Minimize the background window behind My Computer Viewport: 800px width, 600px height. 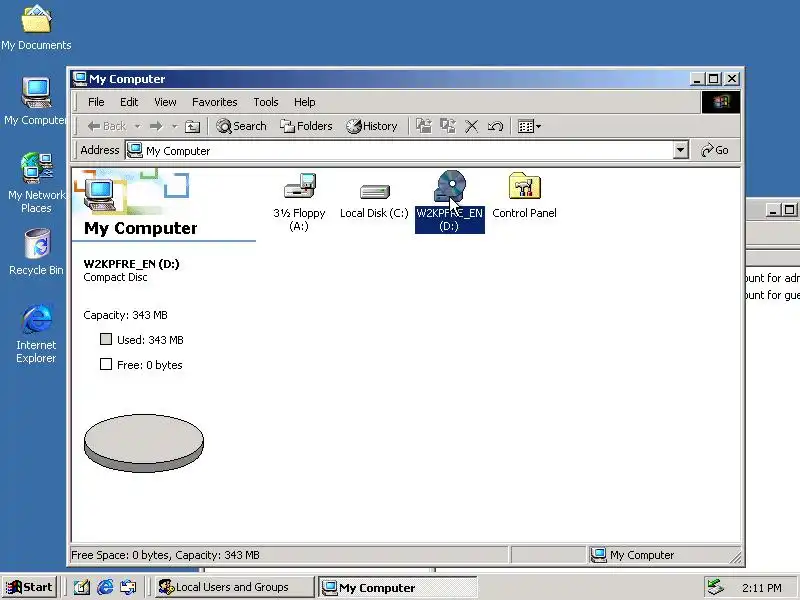coord(773,210)
